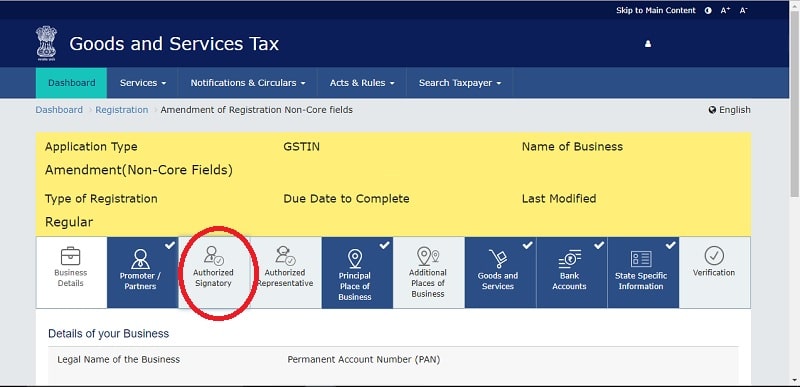The height and width of the screenshot is (387, 800).
Task: Change language from English
Action: pyautogui.click(x=730, y=110)
